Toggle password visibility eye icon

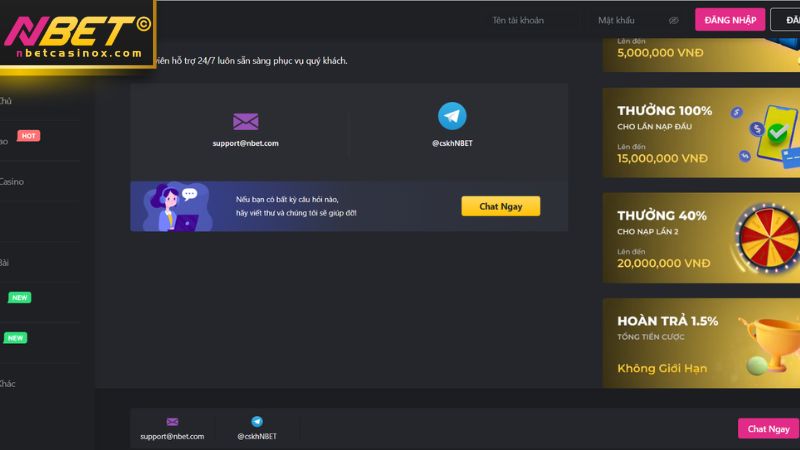(673, 20)
